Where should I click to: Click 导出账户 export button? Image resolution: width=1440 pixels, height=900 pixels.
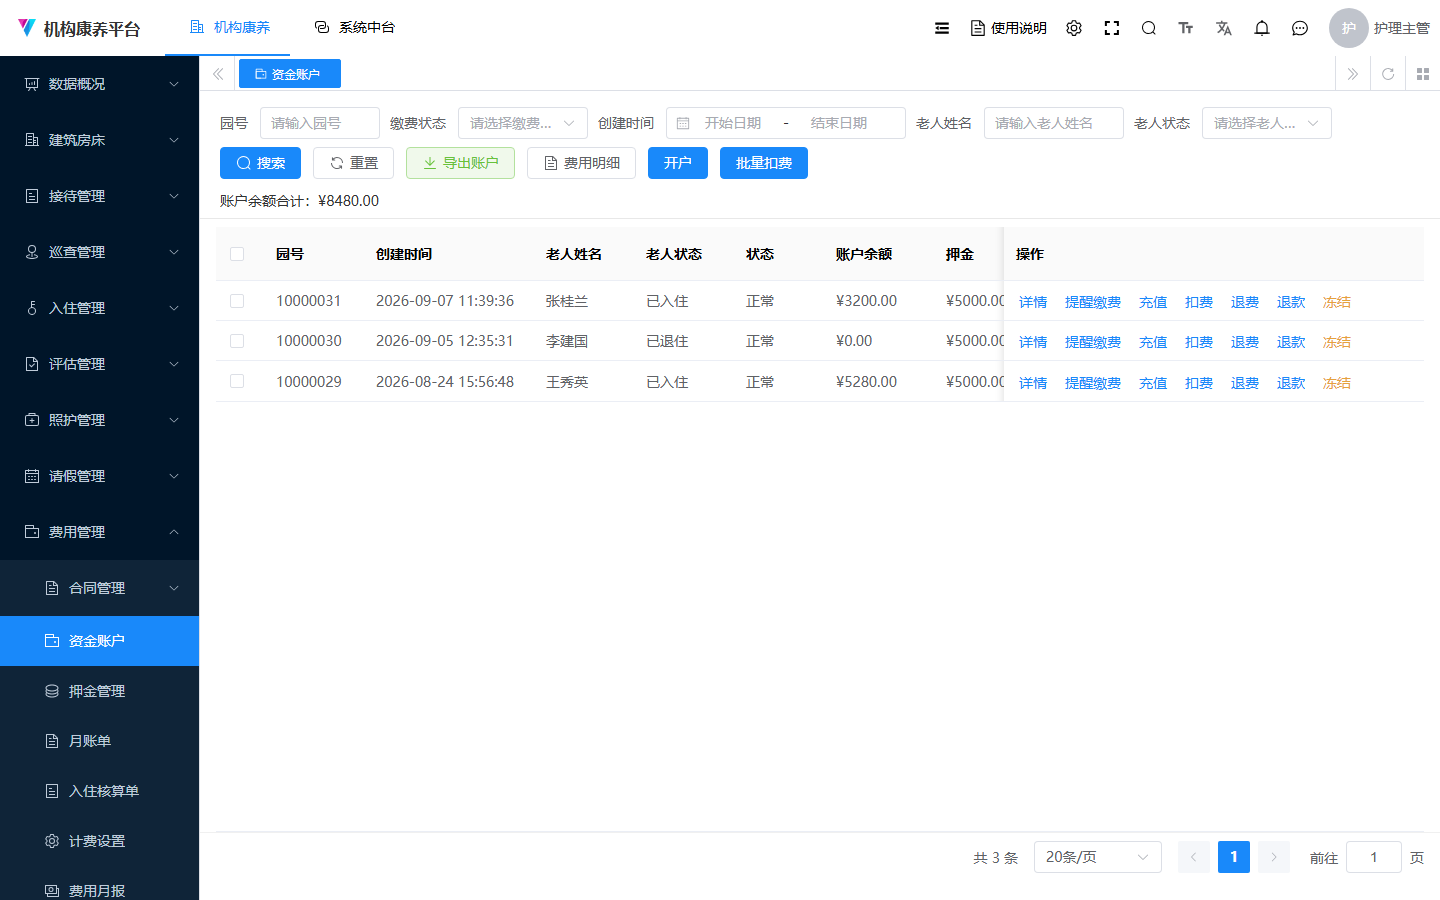click(460, 163)
